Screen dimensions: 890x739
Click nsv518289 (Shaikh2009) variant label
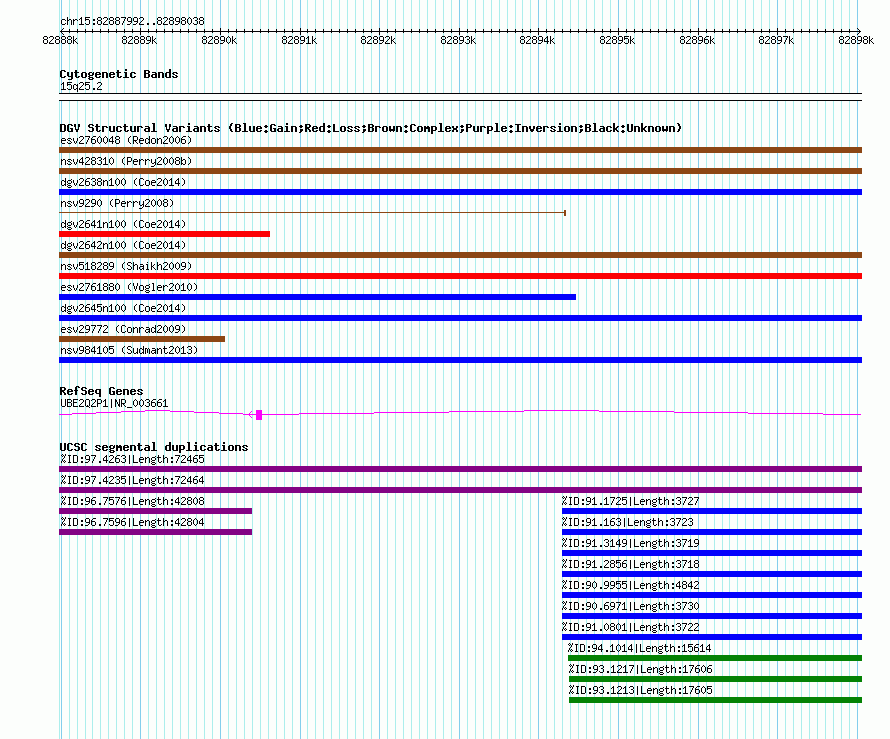click(126, 266)
